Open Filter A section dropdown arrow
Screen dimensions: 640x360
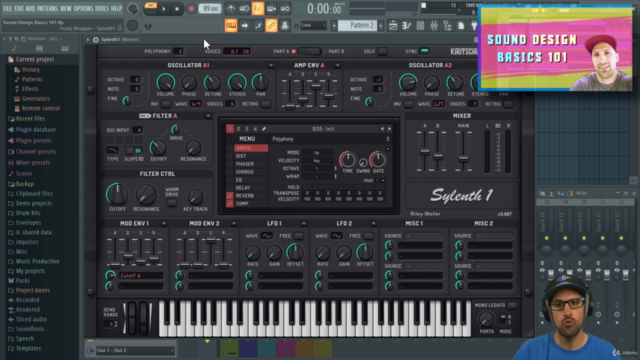pyautogui.click(x=208, y=116)
